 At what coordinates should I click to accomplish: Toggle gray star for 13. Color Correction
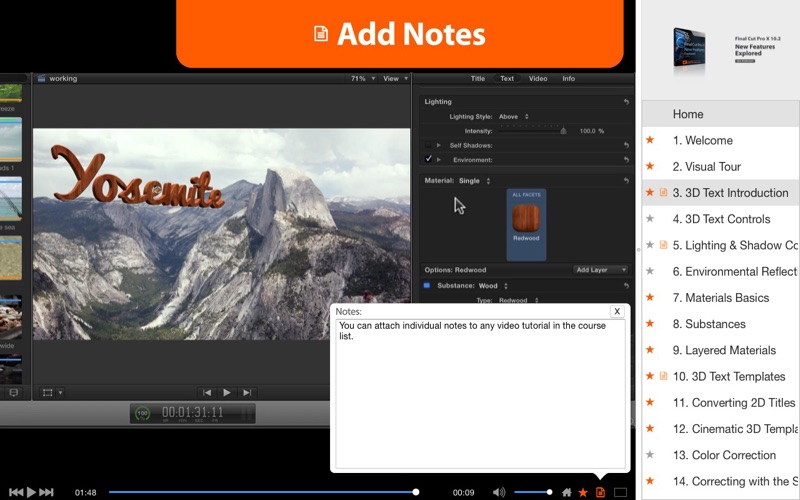[x=650, y=454]
